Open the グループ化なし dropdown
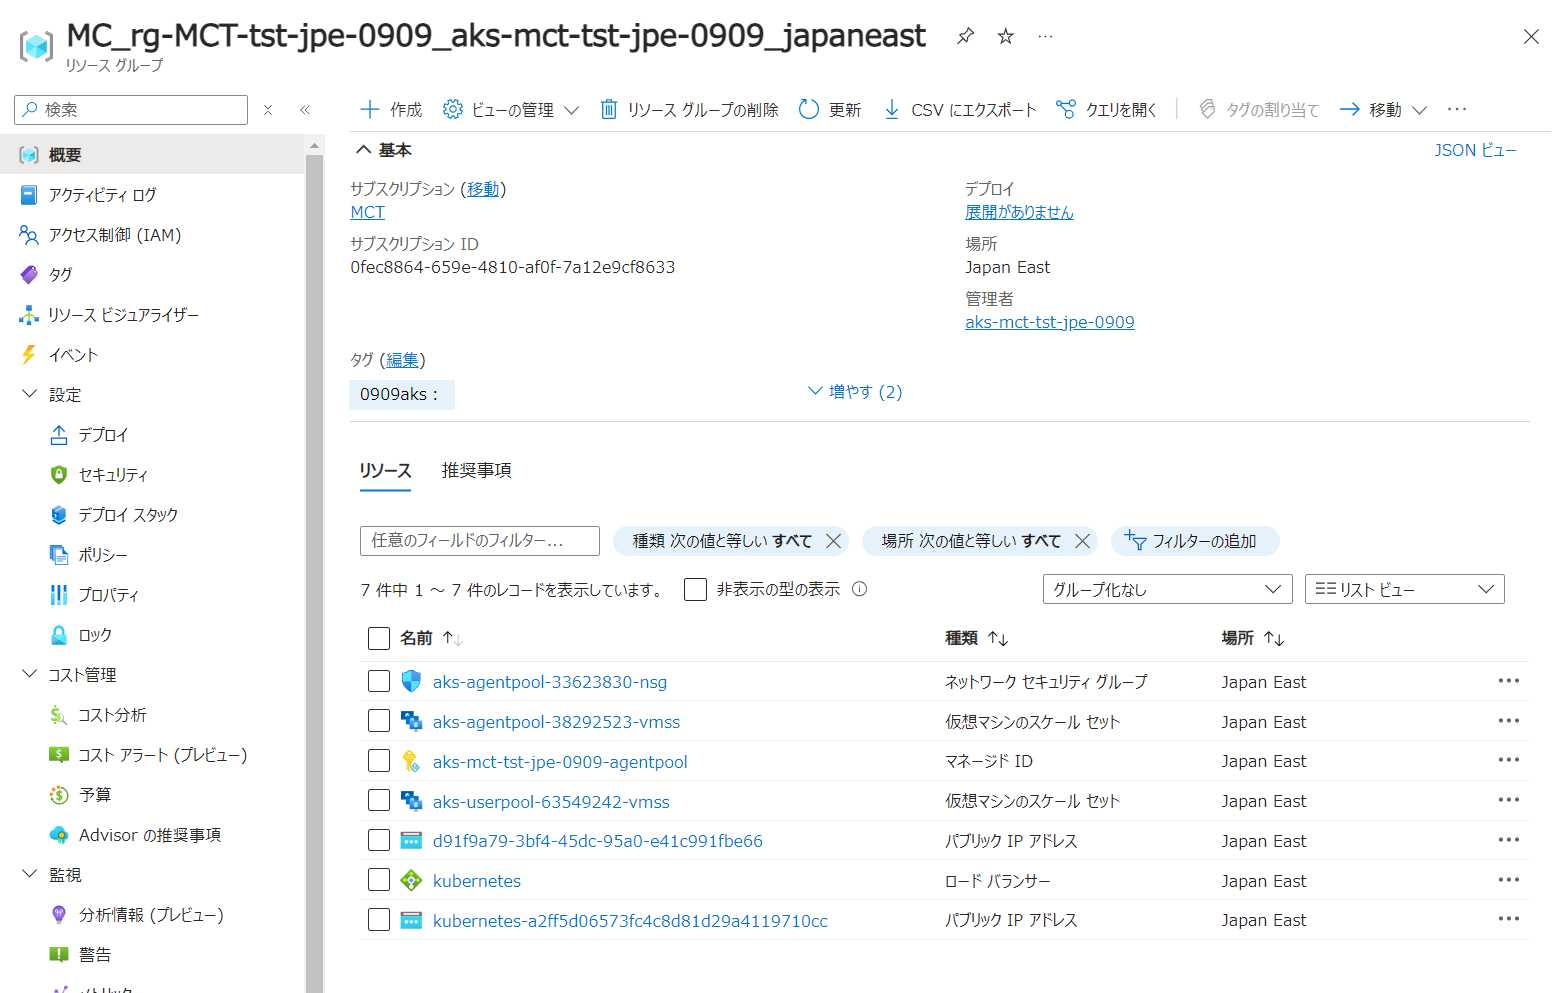 [1167, 589]
